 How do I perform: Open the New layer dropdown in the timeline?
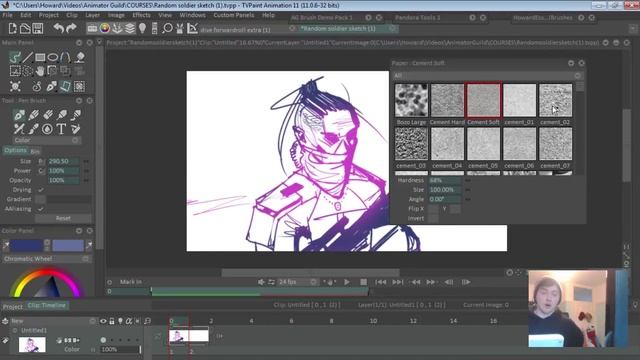53,321
